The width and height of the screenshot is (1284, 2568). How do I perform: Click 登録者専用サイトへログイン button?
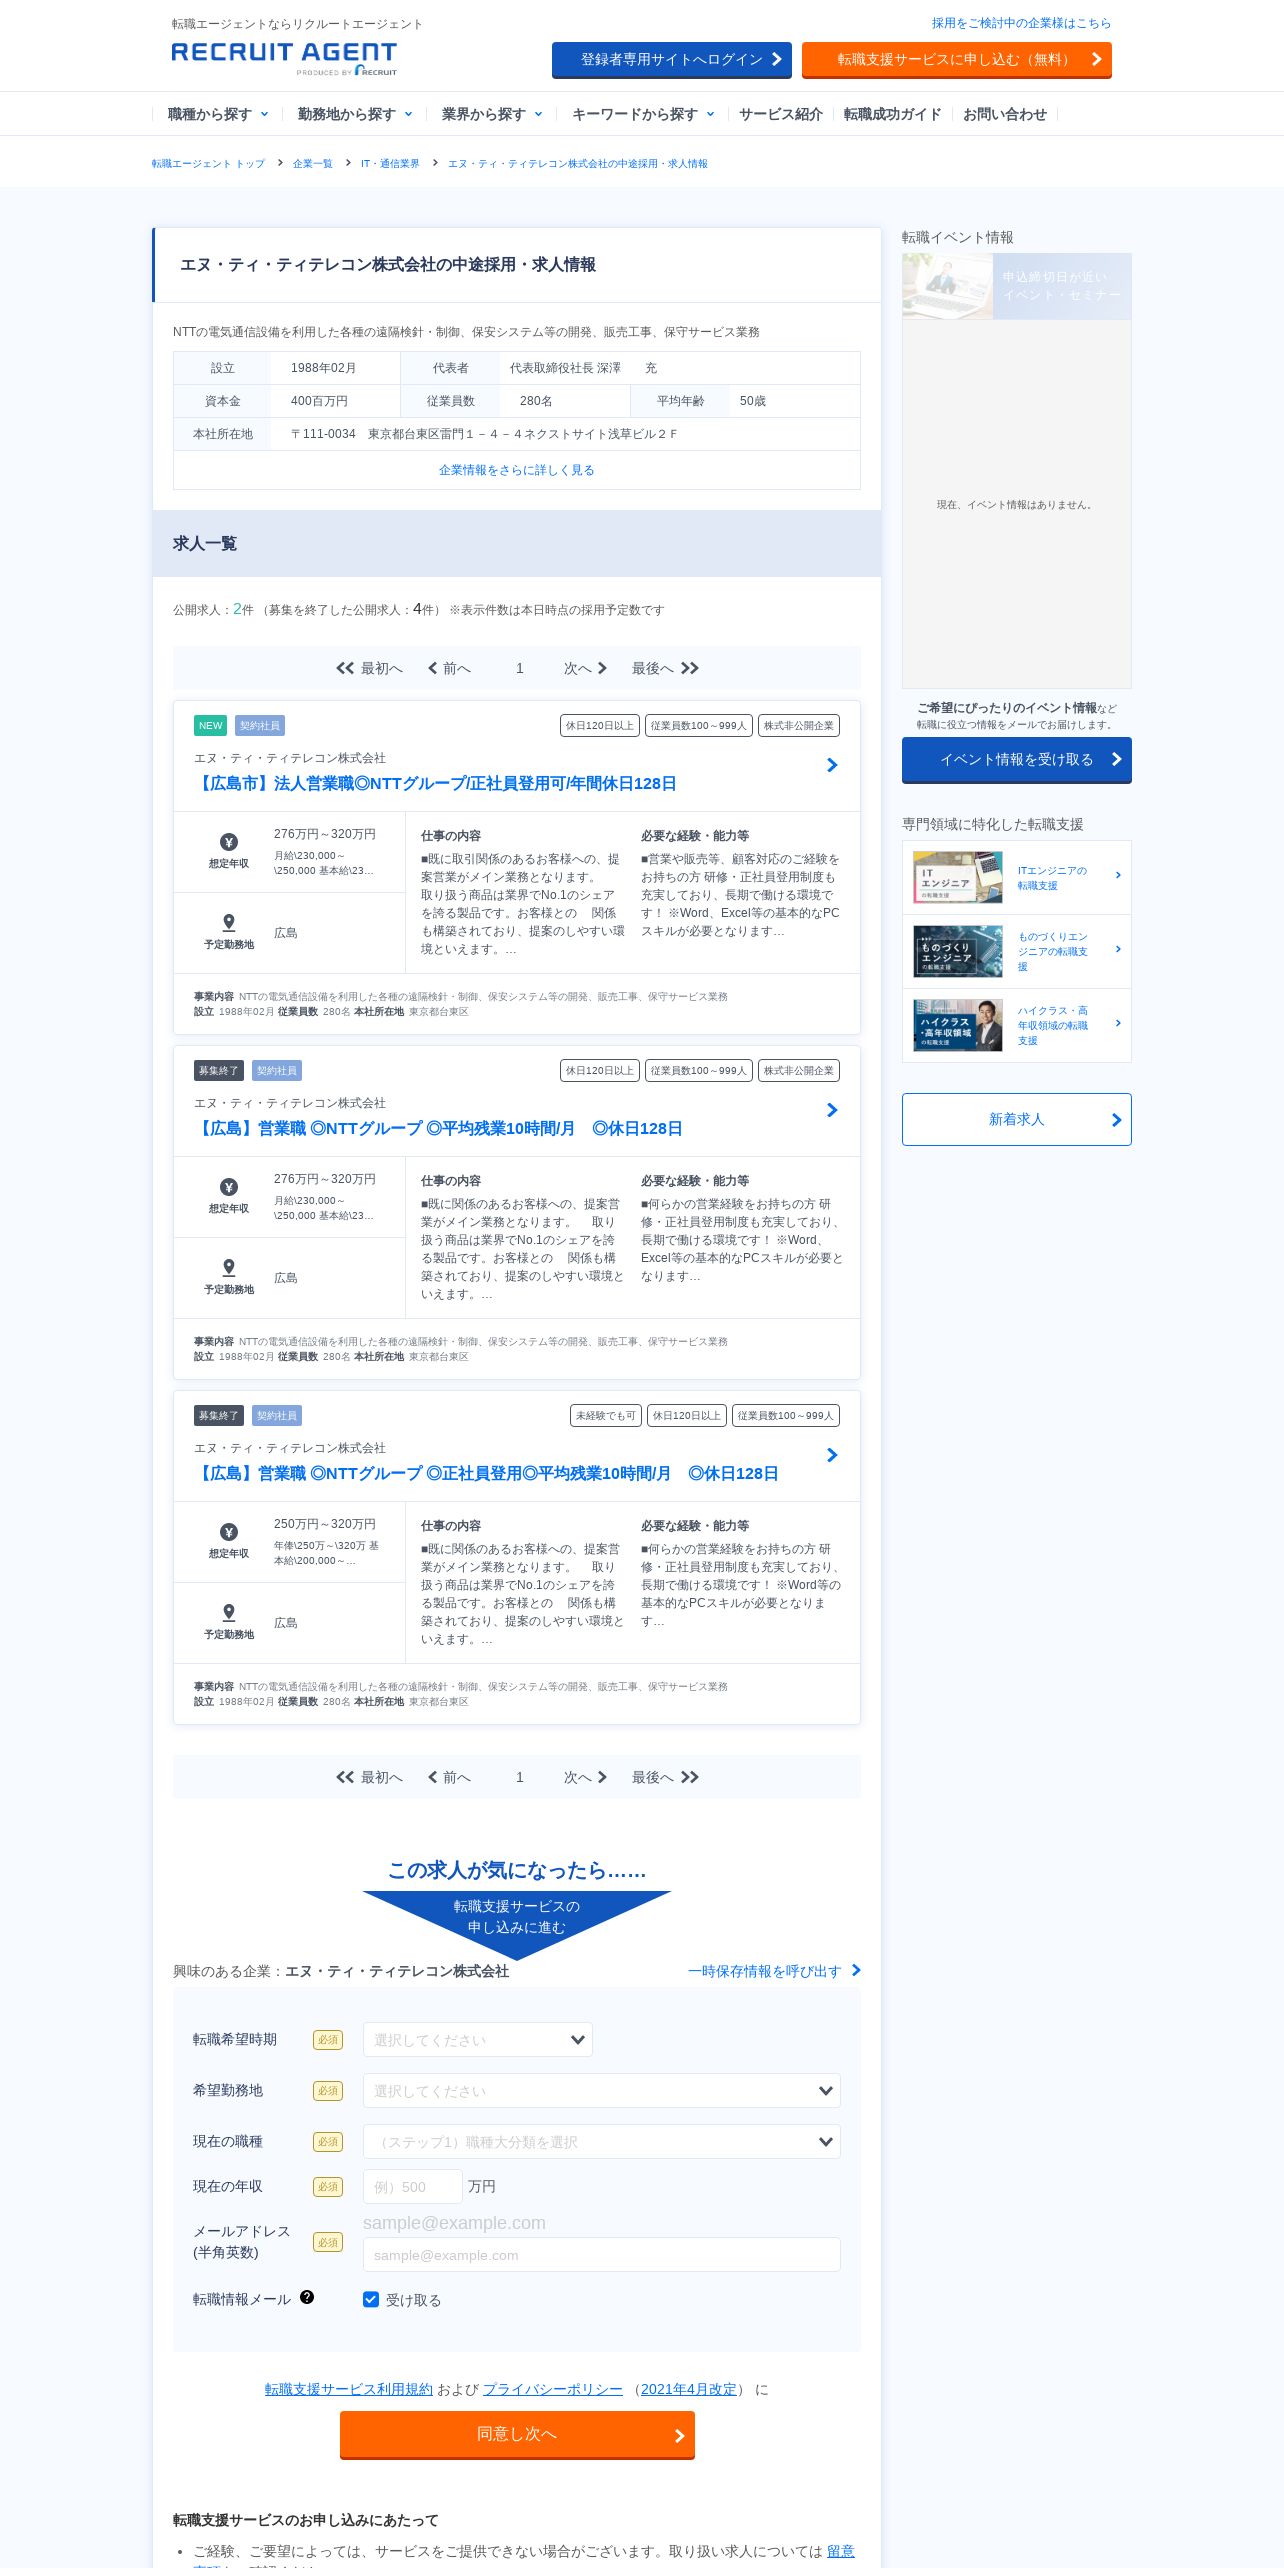click(x=672, y=60)
